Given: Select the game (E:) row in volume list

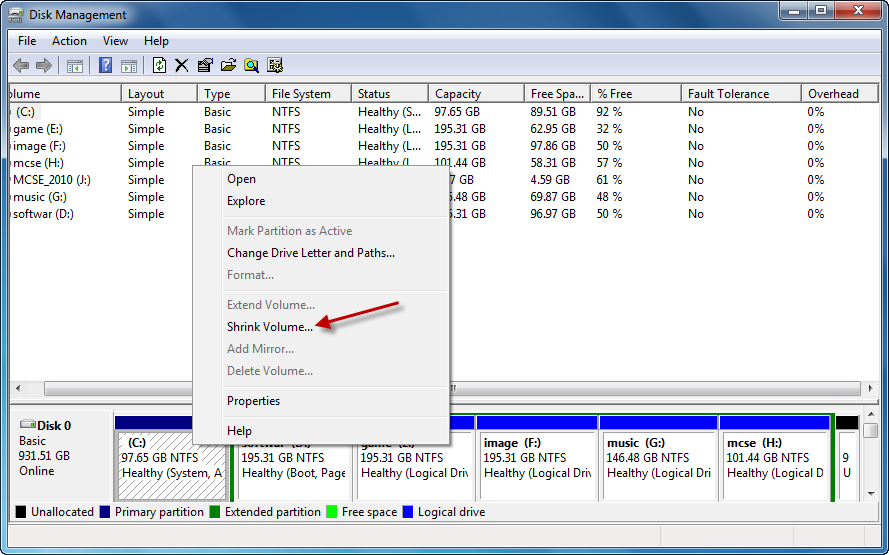Looking at the screenshot, I should [40, 129].
